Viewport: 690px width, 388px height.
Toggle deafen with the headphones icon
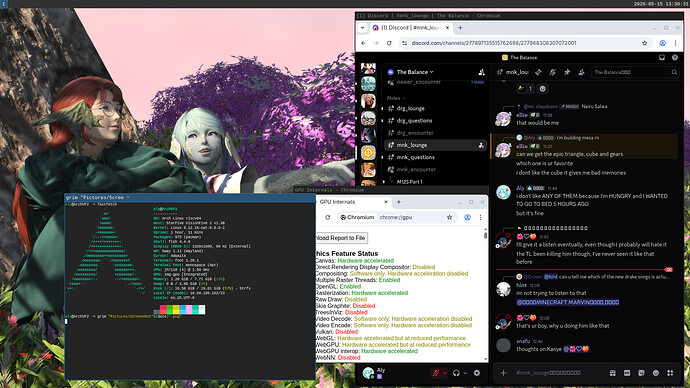[456, 373]
